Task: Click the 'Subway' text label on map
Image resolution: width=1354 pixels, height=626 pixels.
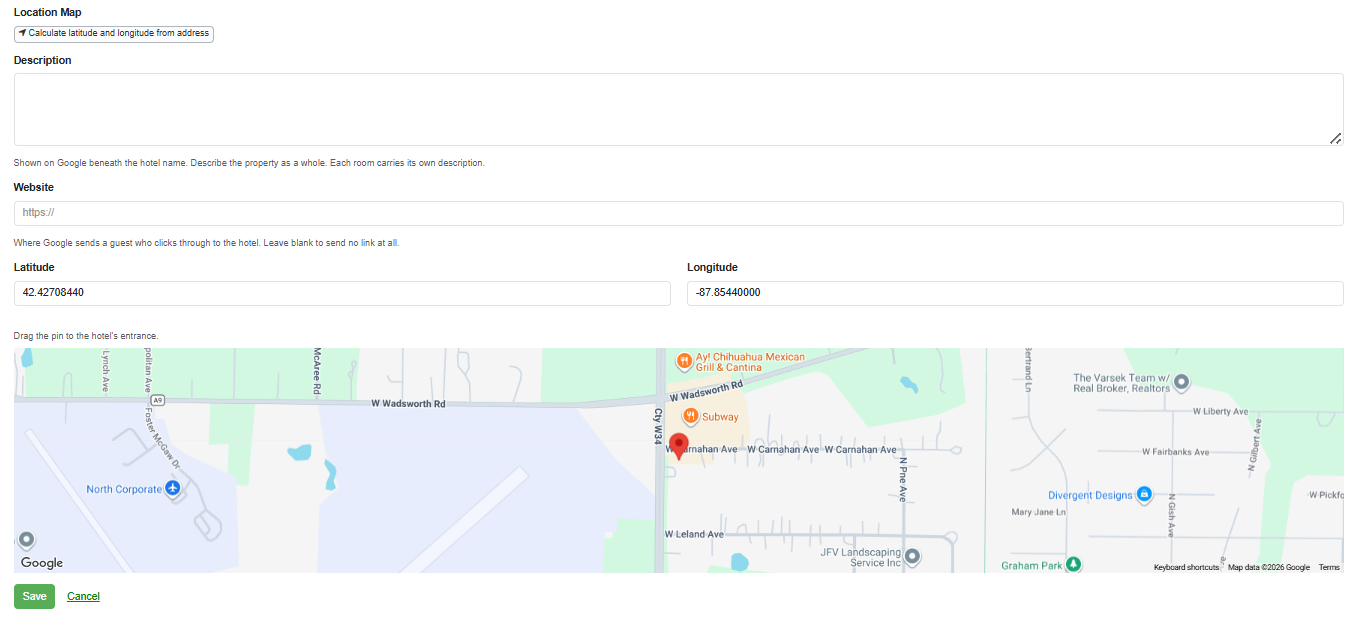Action: pos(720,417)
